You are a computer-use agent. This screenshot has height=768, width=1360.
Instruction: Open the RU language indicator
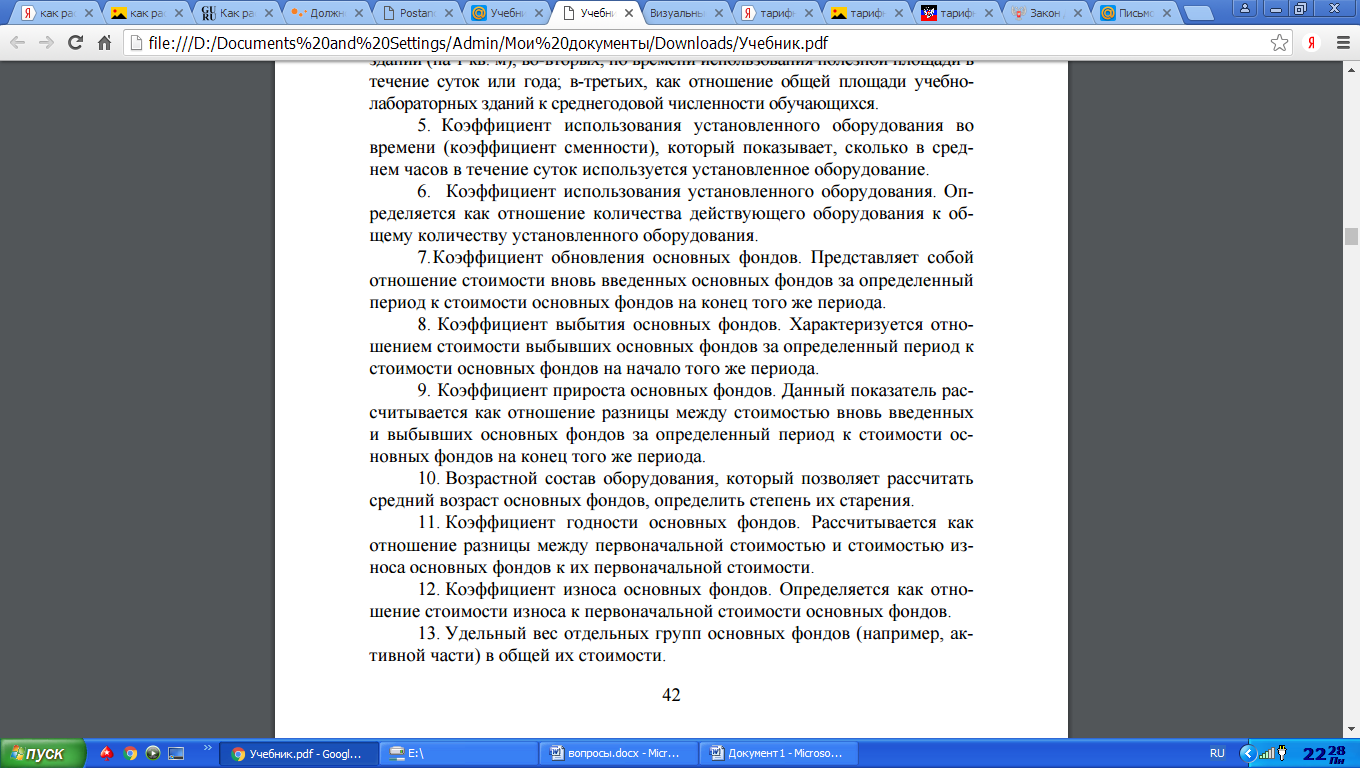[x=1217, y=754]
